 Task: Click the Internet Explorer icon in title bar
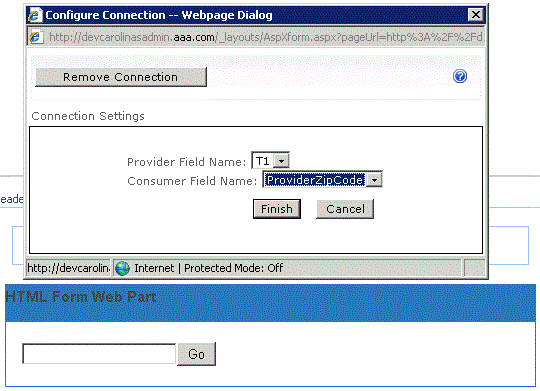pos(35,15)
